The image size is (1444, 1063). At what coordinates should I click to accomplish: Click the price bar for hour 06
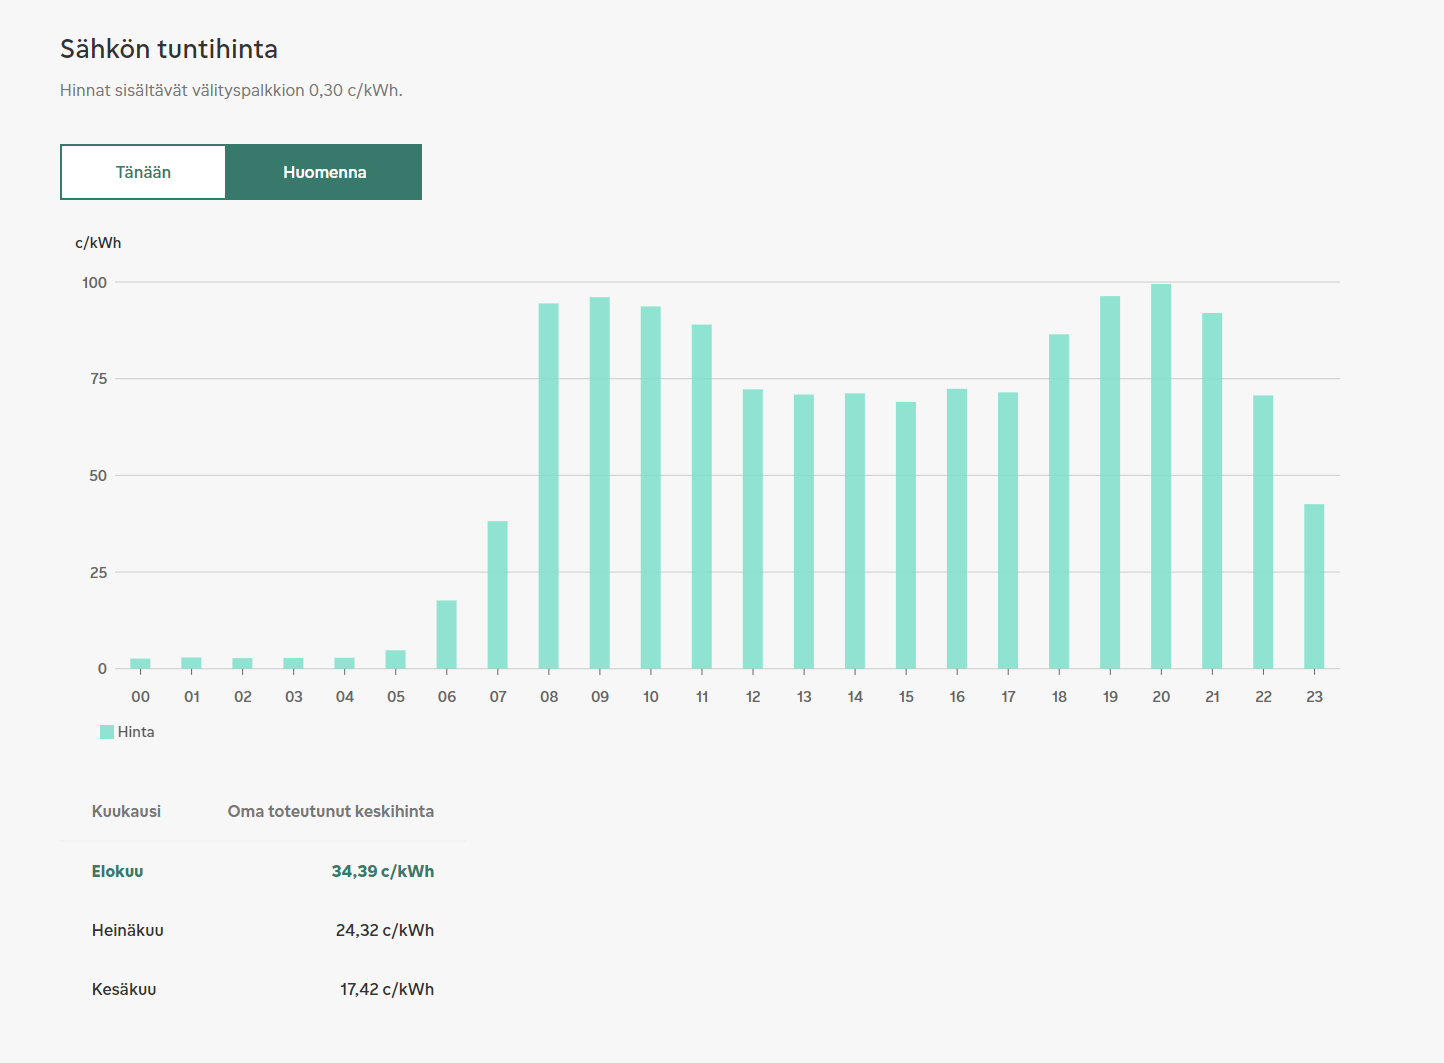[447, 635]
